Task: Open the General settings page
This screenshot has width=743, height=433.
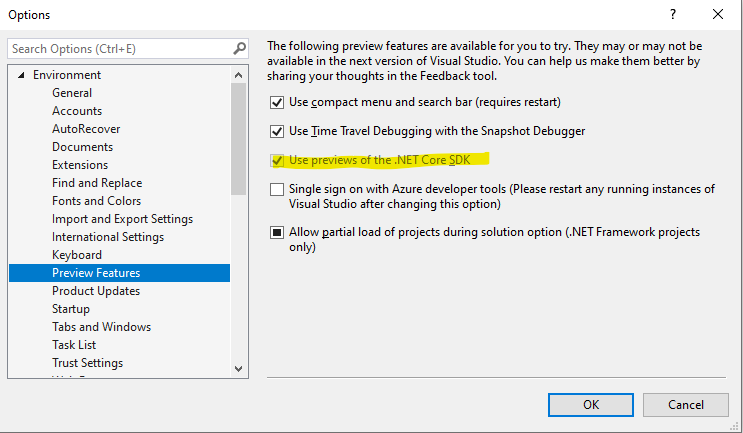Action: [x=72, y=93]
